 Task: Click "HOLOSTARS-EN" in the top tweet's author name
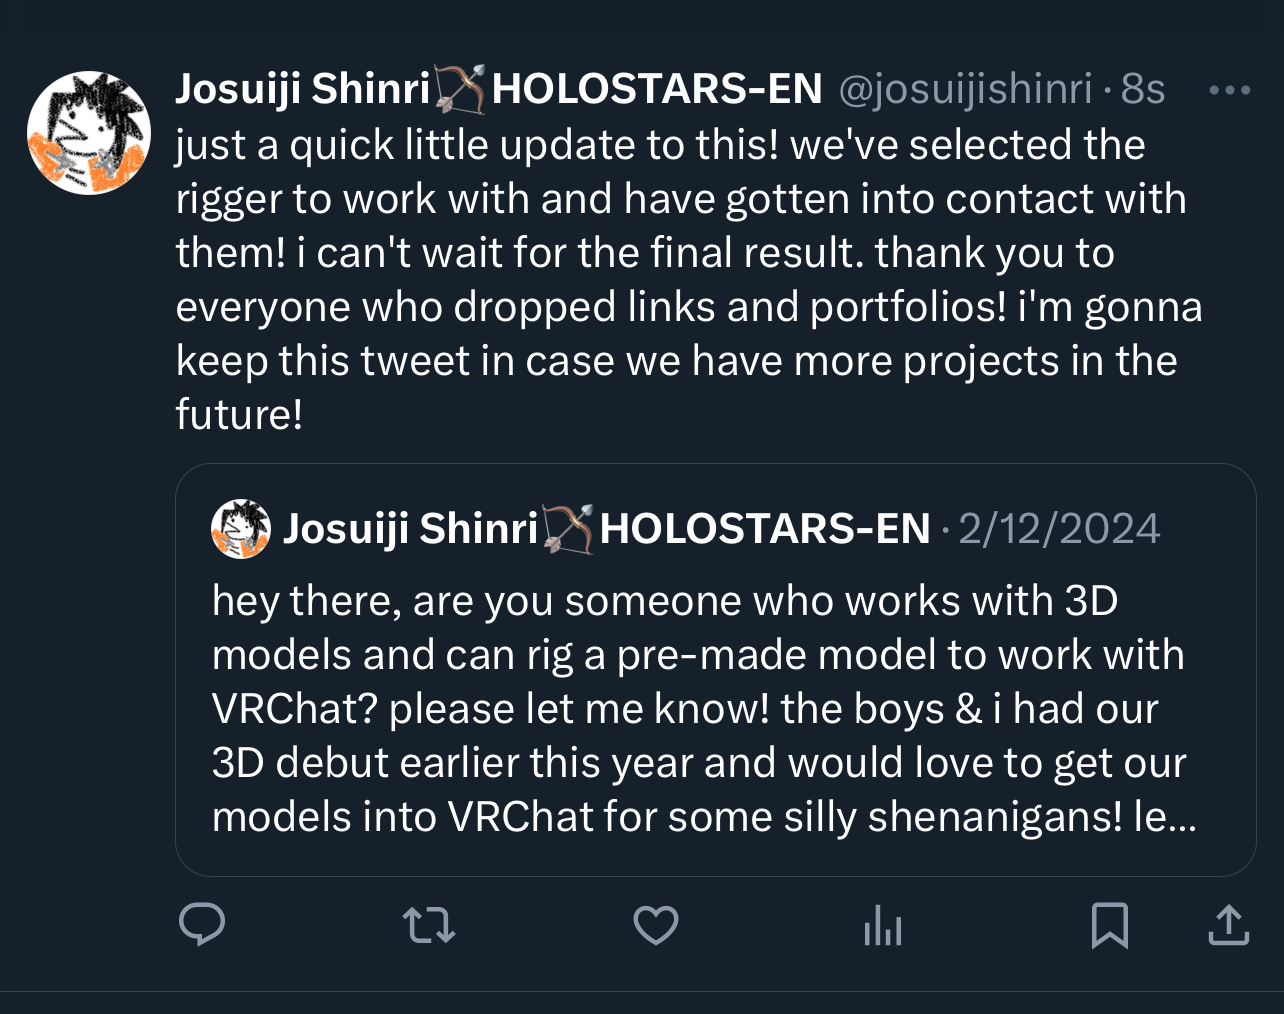(657, 89)
